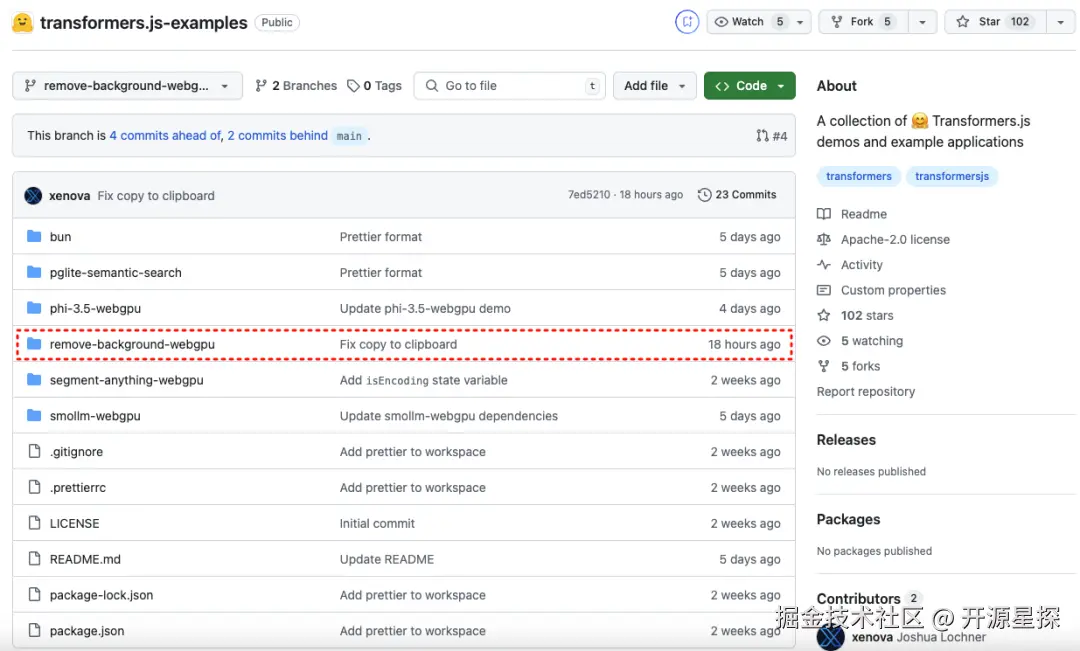Click the remove-background-webgpu folder icon

(34, 344)
